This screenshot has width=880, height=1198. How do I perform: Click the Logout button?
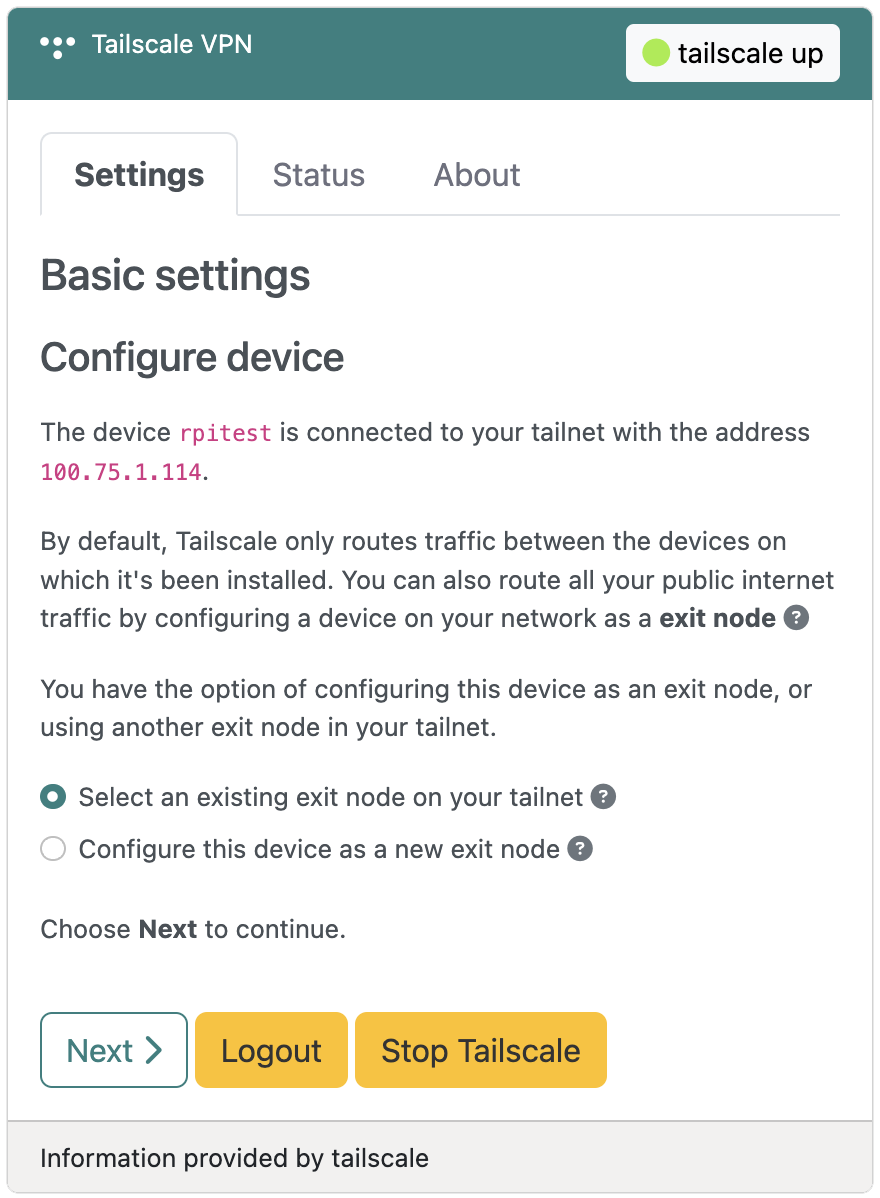coord(271,1050)
